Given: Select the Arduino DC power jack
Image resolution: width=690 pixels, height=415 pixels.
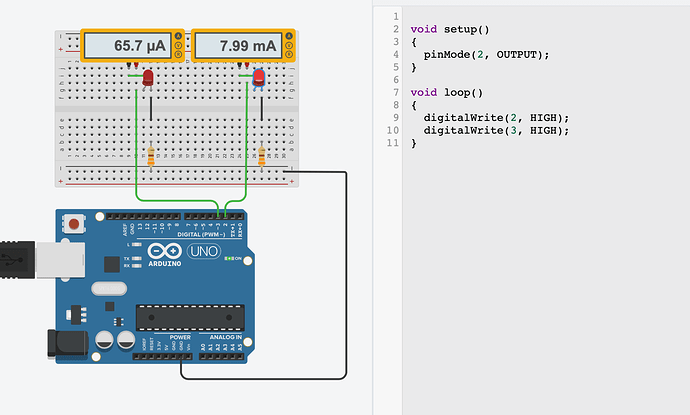Looking at the screenshot, I should 67,343.
